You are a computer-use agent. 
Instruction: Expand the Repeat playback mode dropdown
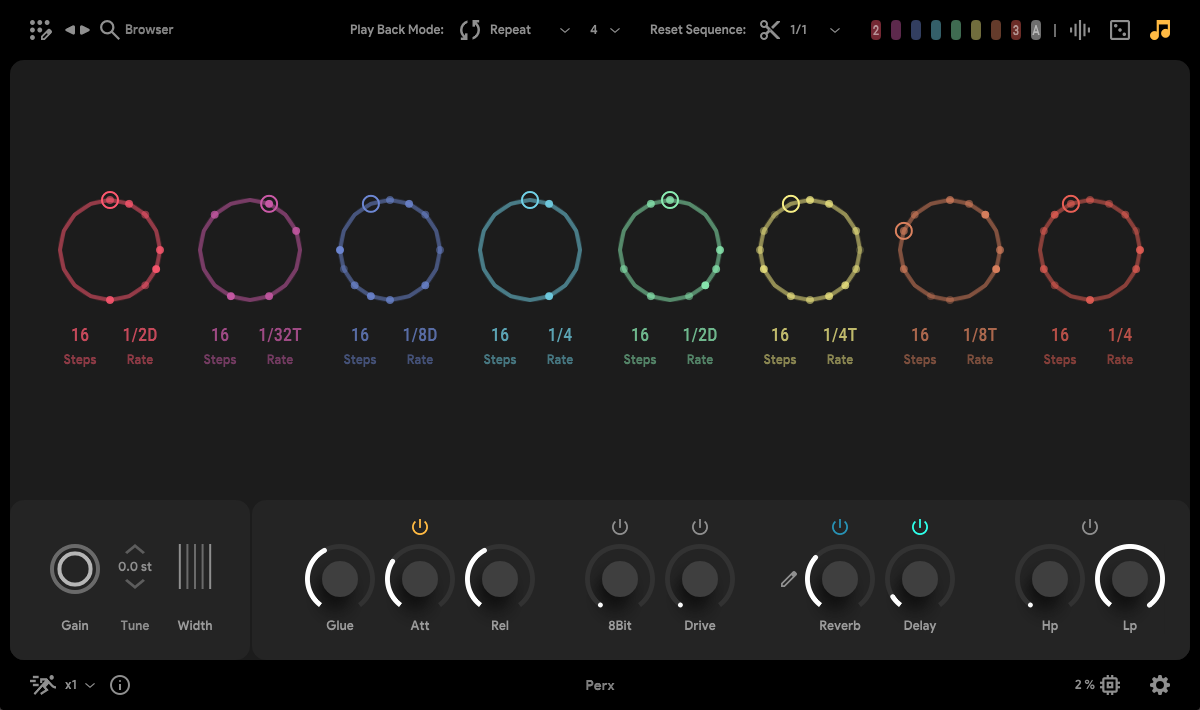pos(565,30)
